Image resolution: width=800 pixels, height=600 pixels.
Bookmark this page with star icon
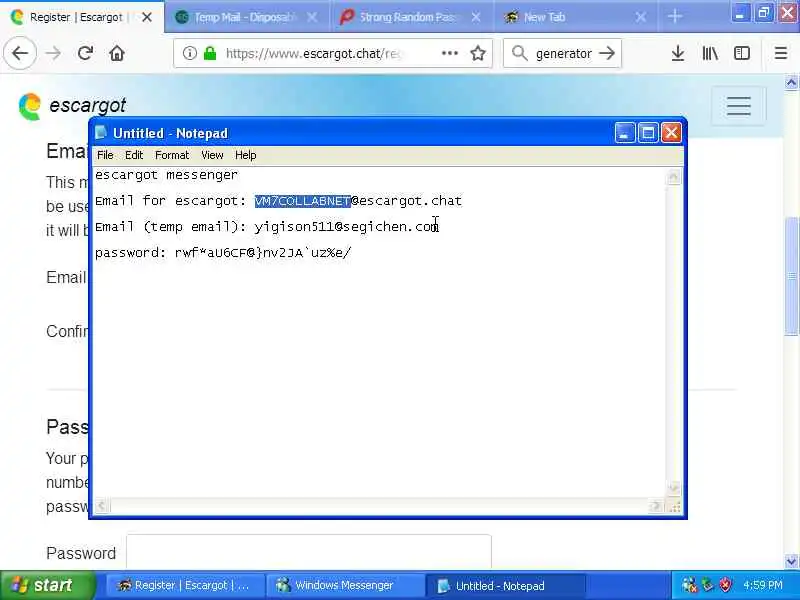pyautogui.click(x=478, y=53)
